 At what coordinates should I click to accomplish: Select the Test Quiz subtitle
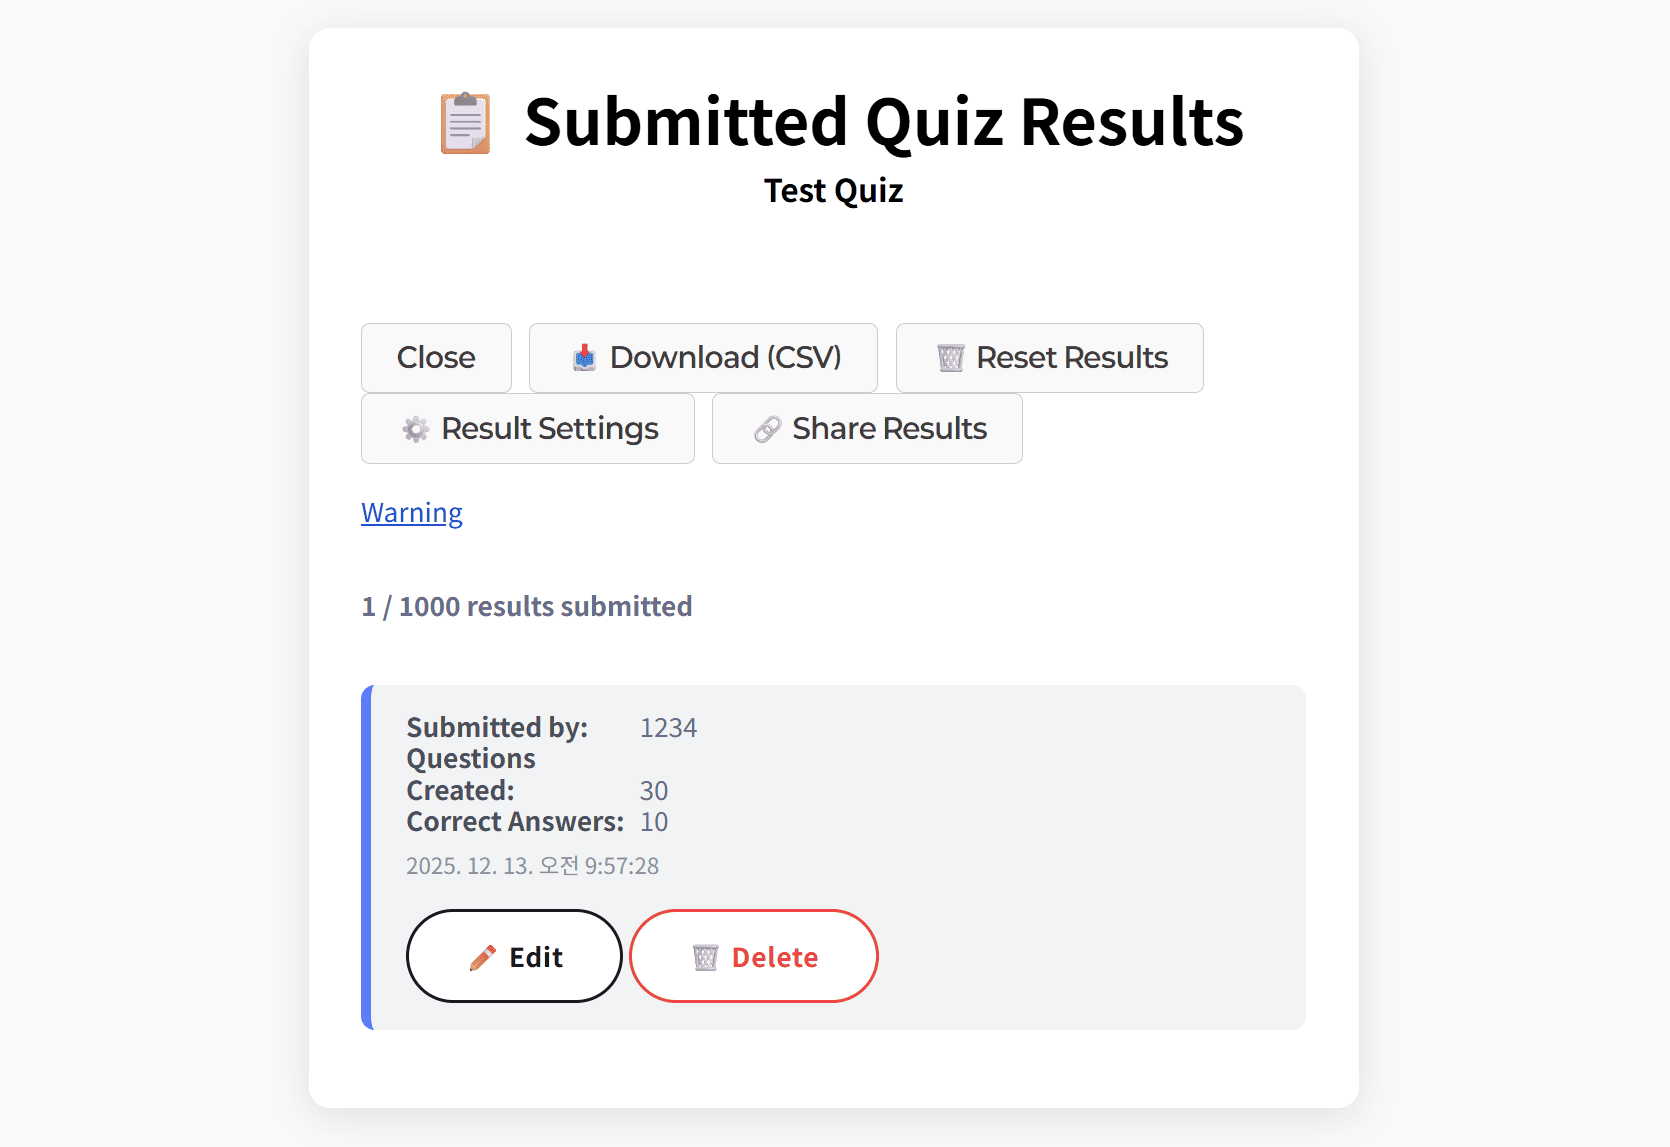tap(833, 190)
